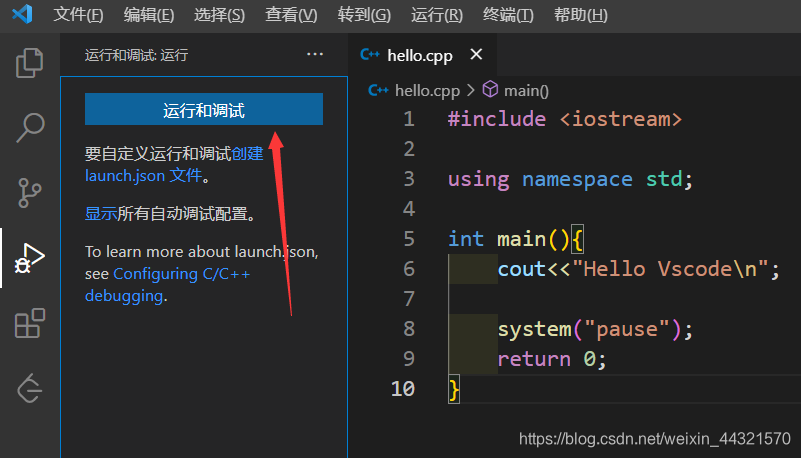Open the 运行(R) menu
Viewport: 801px width, 458px height.
tap(437, 15)
